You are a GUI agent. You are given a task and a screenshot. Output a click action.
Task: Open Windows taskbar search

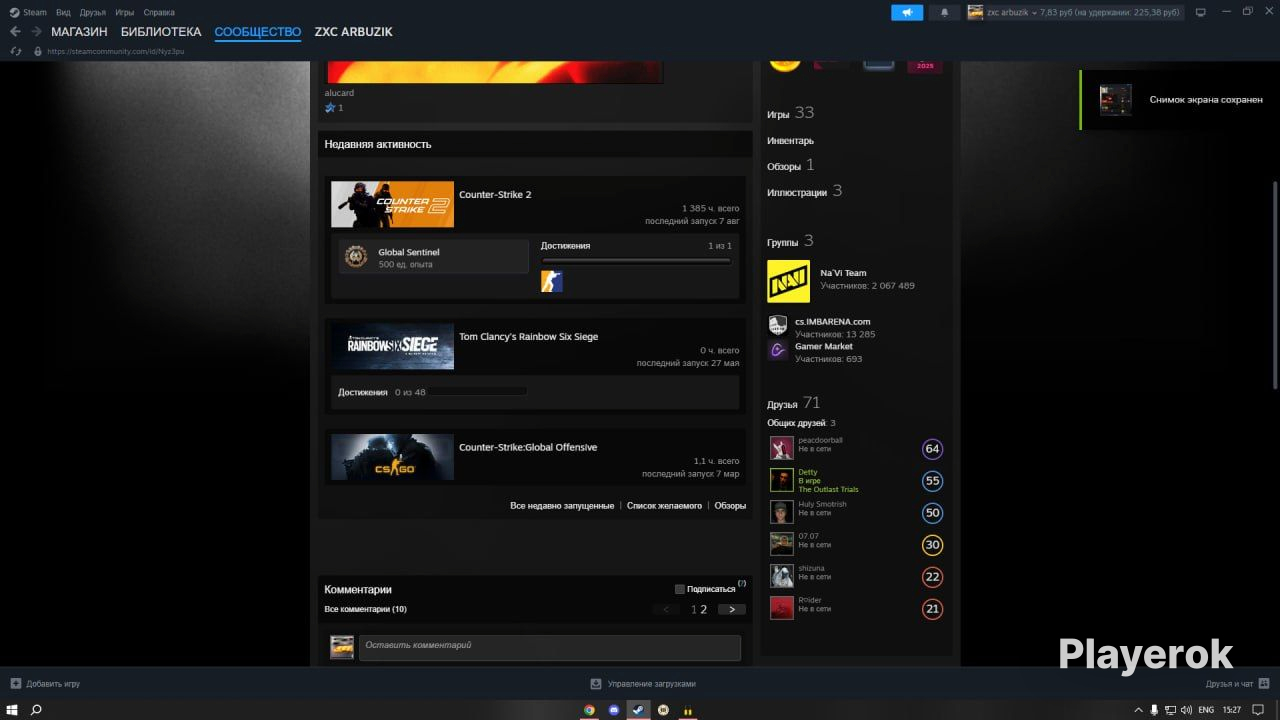(37, 710)
